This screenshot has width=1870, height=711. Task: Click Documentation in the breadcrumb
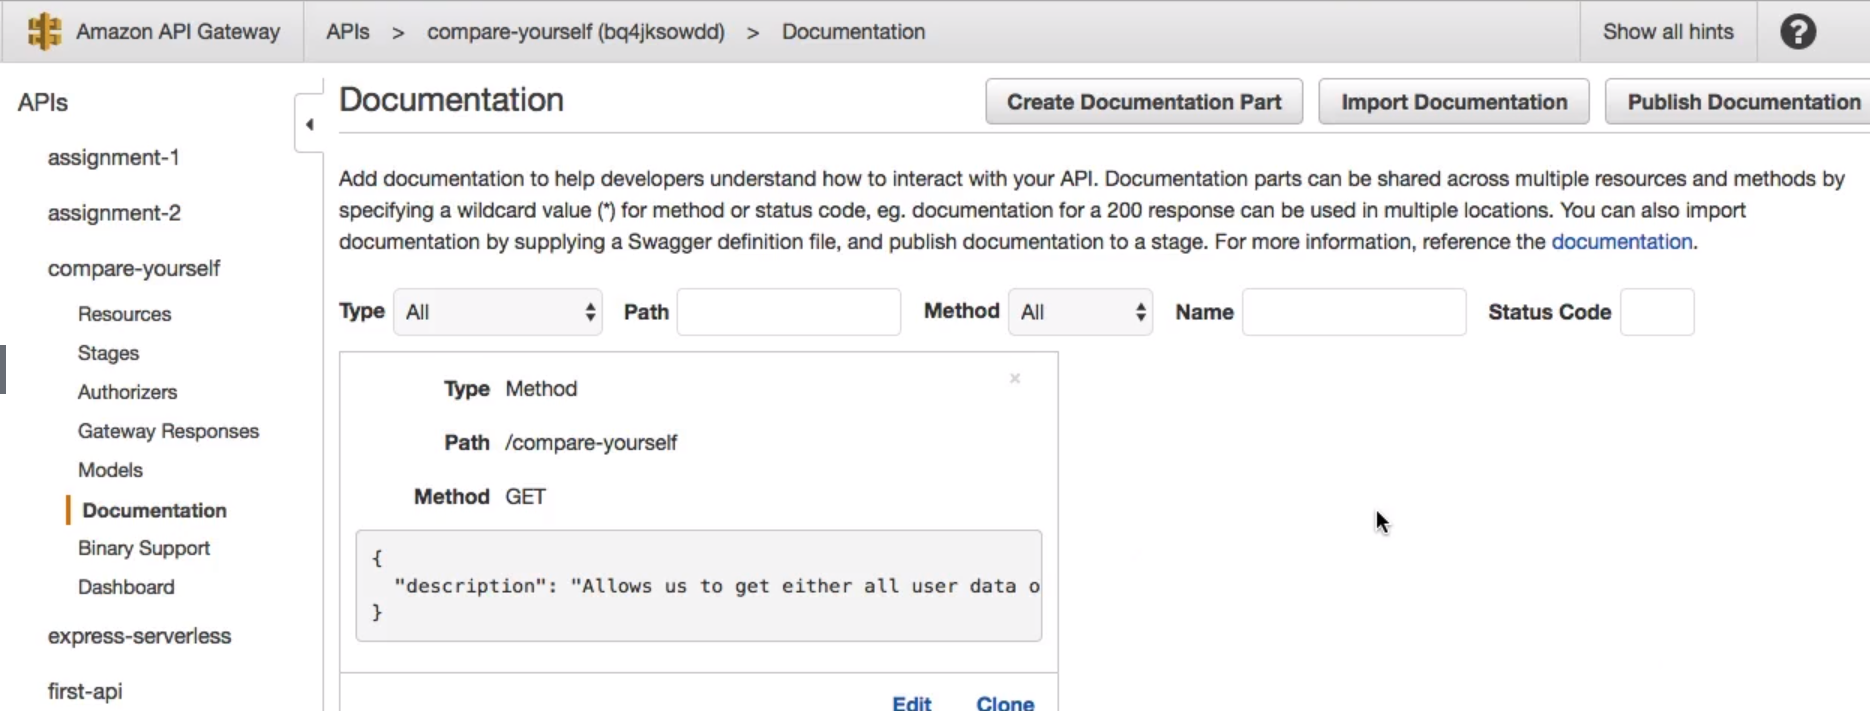click(x=853, y=32)
